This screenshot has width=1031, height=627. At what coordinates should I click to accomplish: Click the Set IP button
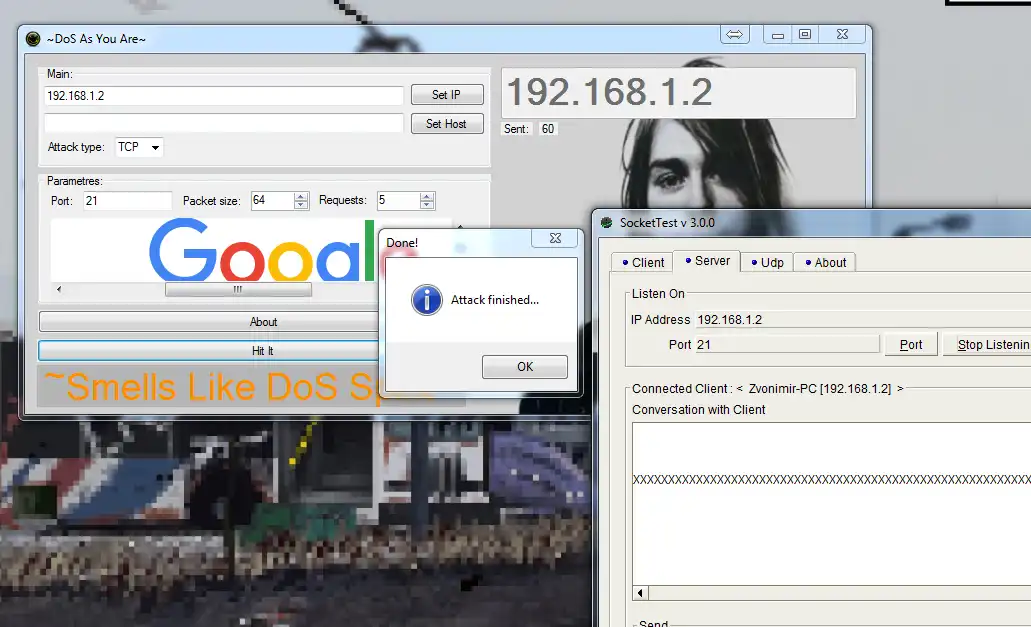click(x=447, y=95)
